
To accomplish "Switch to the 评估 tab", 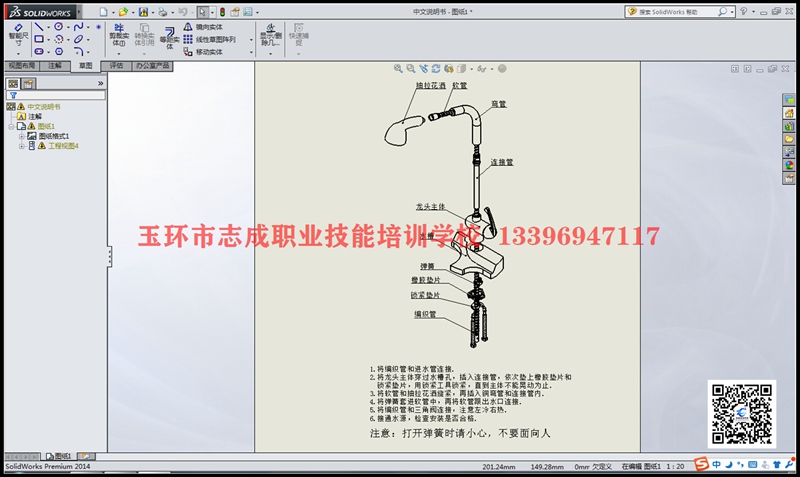I will 116,65.
